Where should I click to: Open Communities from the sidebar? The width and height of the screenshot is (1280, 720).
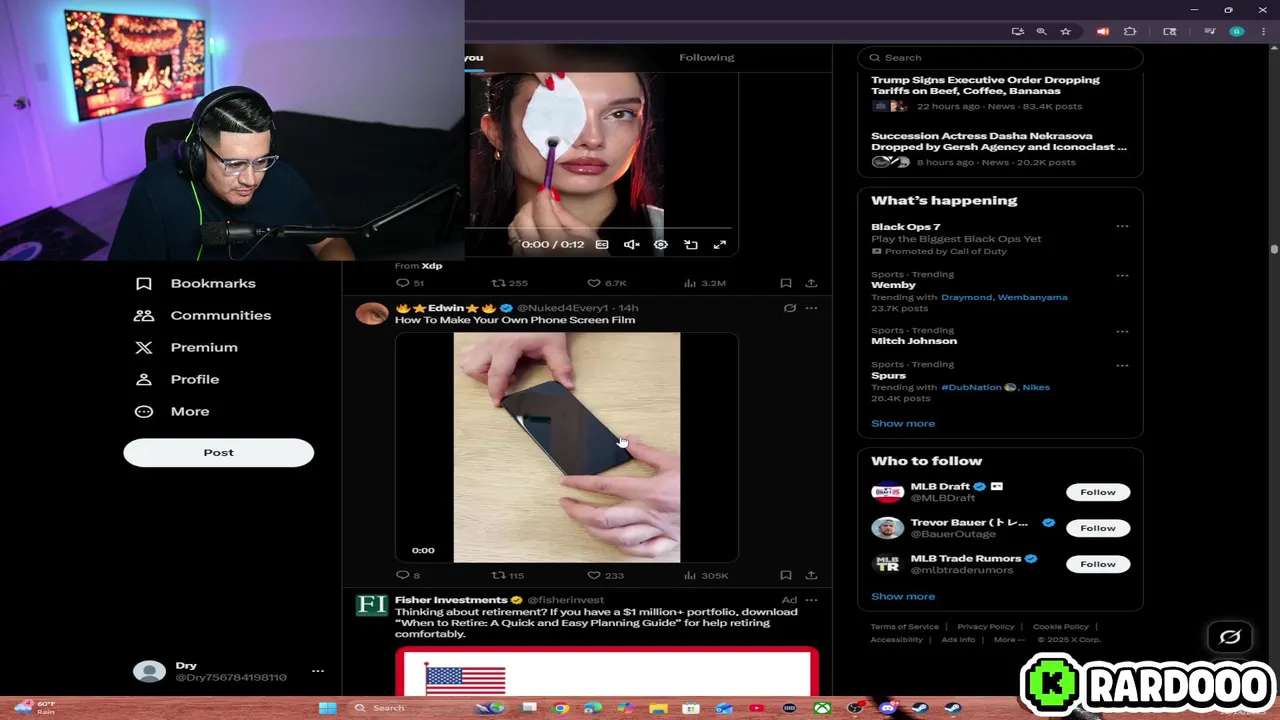point(203,315)
